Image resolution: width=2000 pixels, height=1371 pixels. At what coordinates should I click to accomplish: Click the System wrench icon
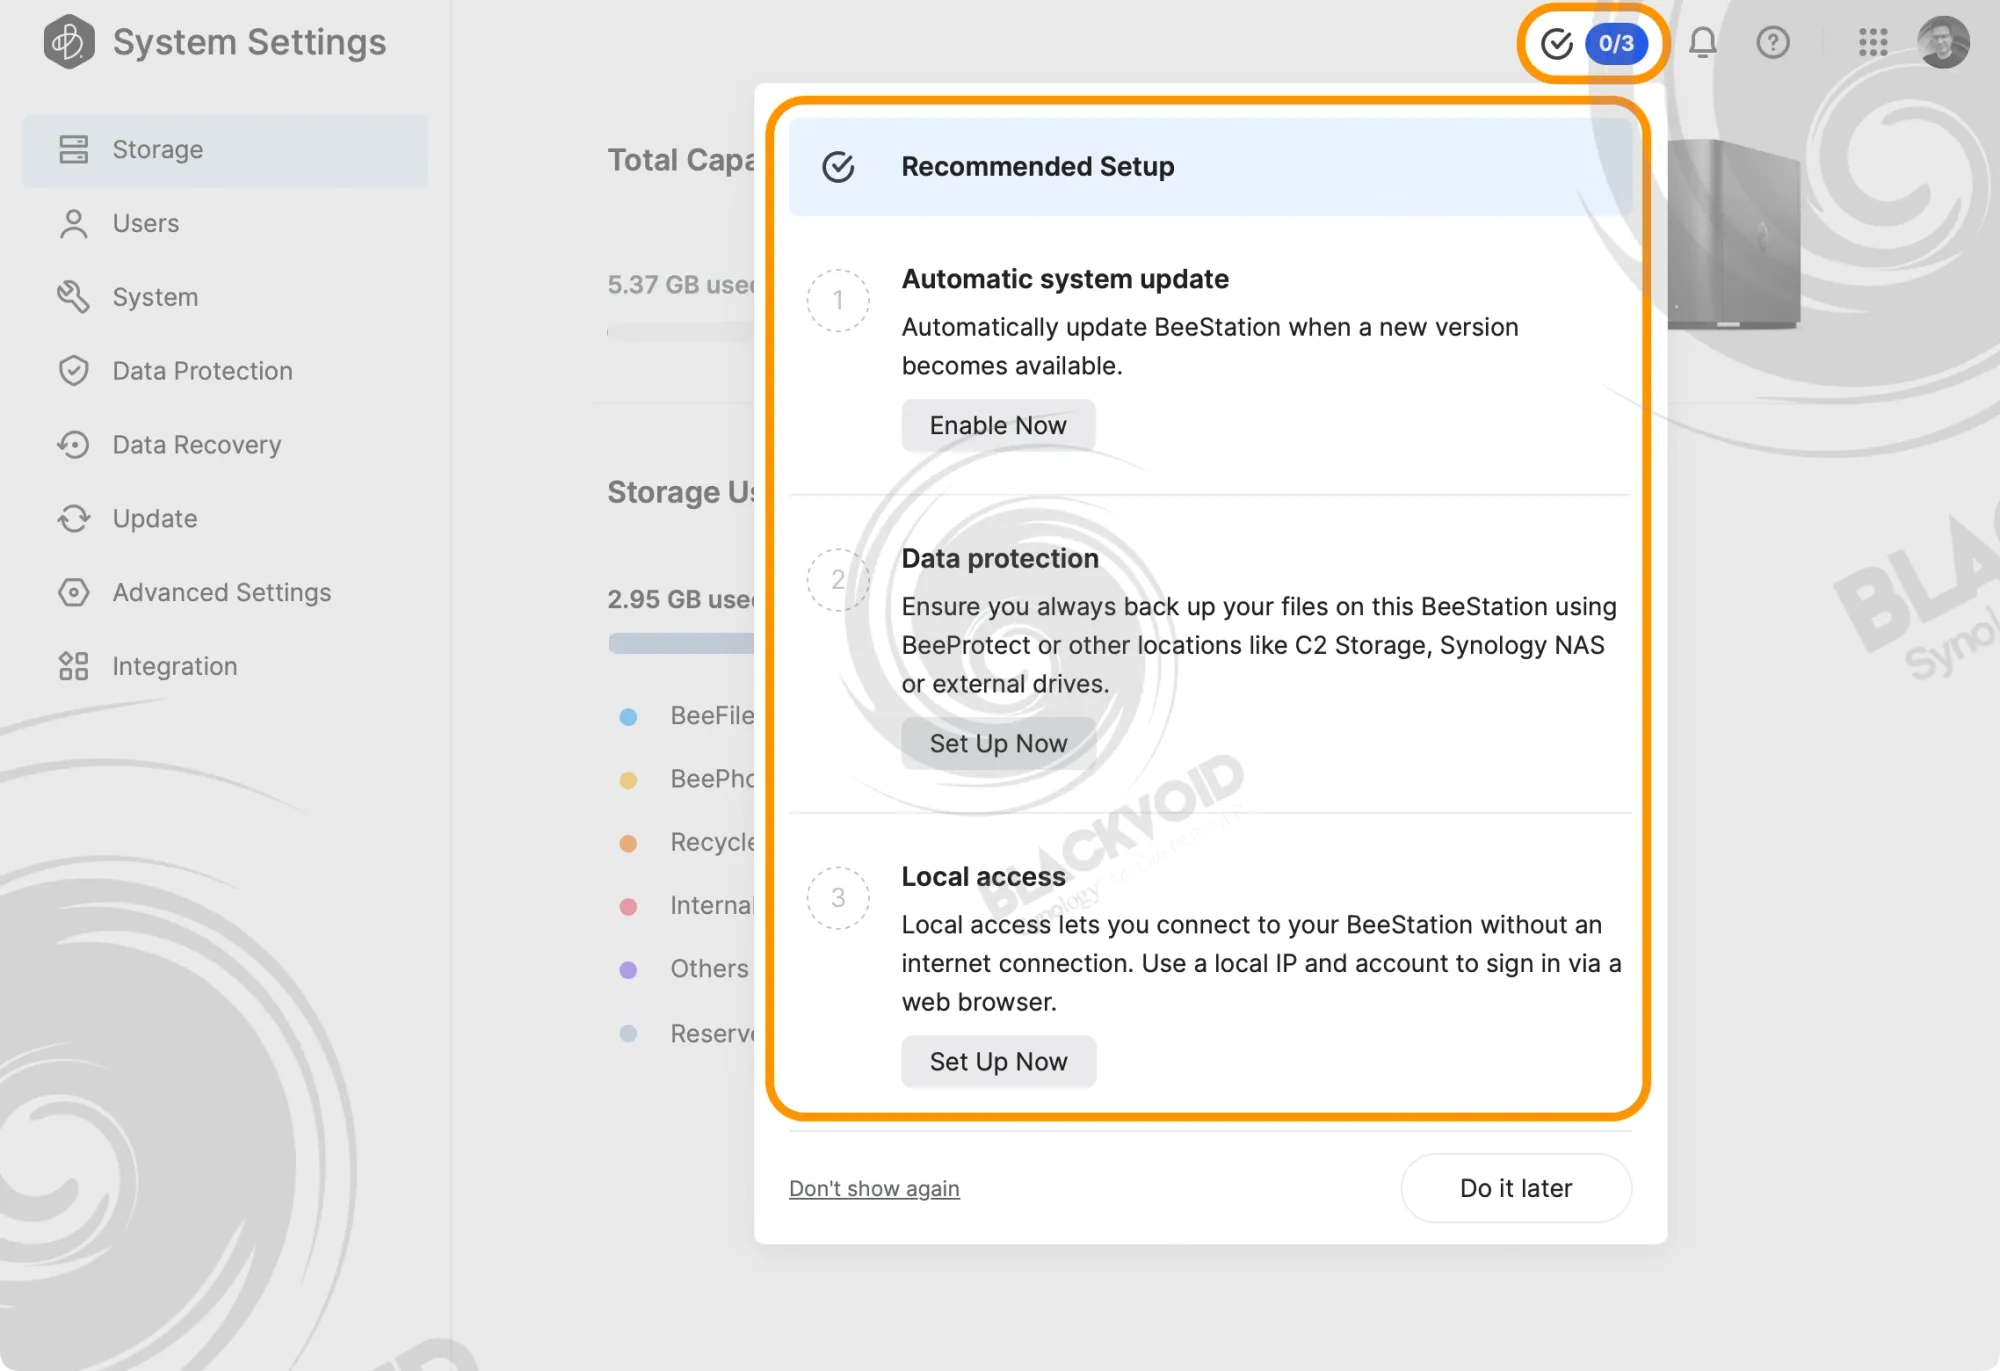73,297
